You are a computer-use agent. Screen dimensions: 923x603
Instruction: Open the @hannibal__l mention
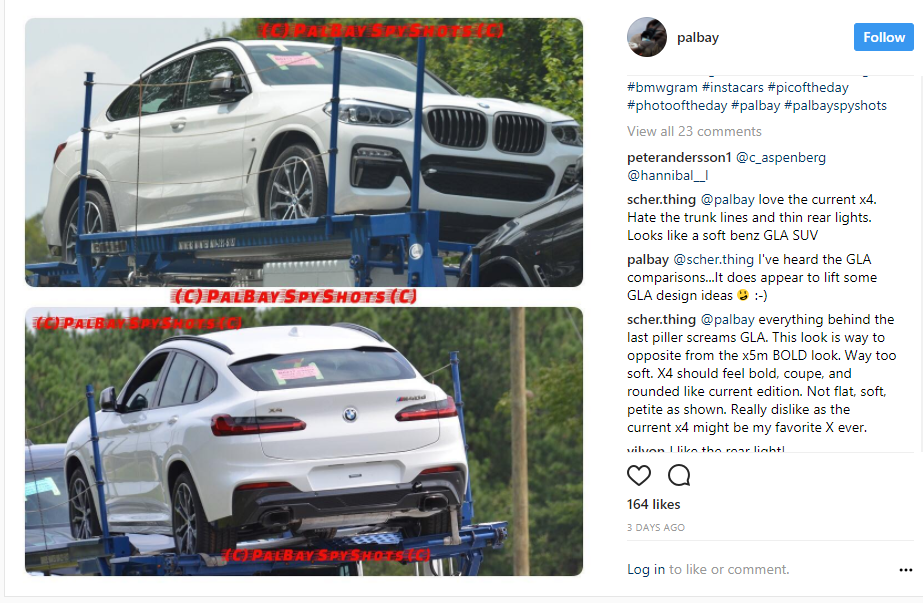coord(668,175)
